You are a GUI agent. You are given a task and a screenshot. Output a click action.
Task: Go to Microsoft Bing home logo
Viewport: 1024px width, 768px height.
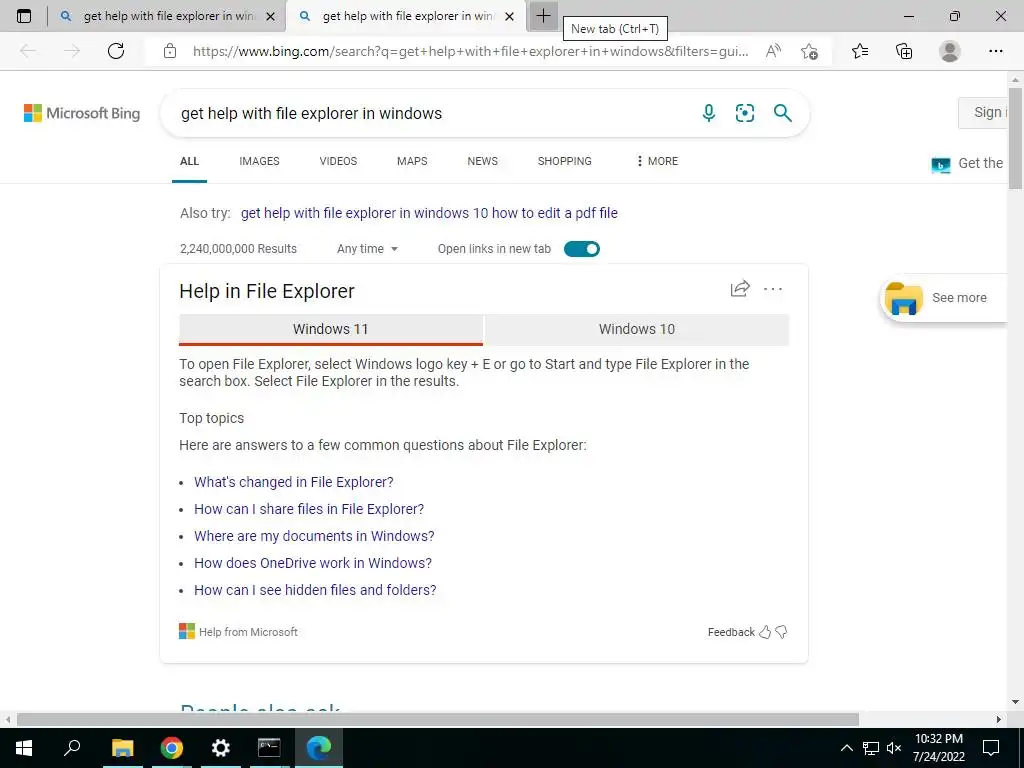[82, 113]
